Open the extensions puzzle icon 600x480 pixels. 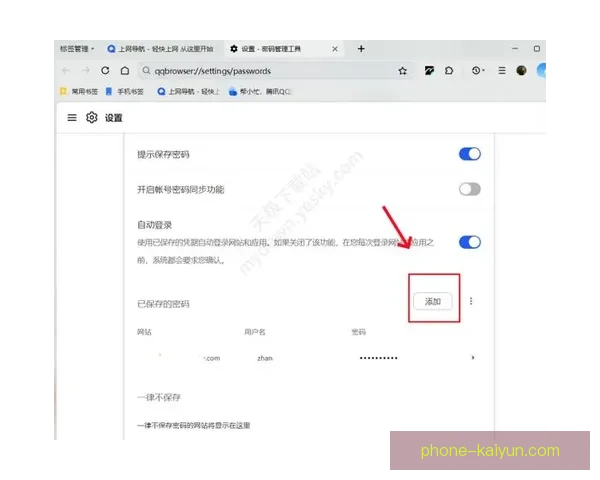point(449,70)
